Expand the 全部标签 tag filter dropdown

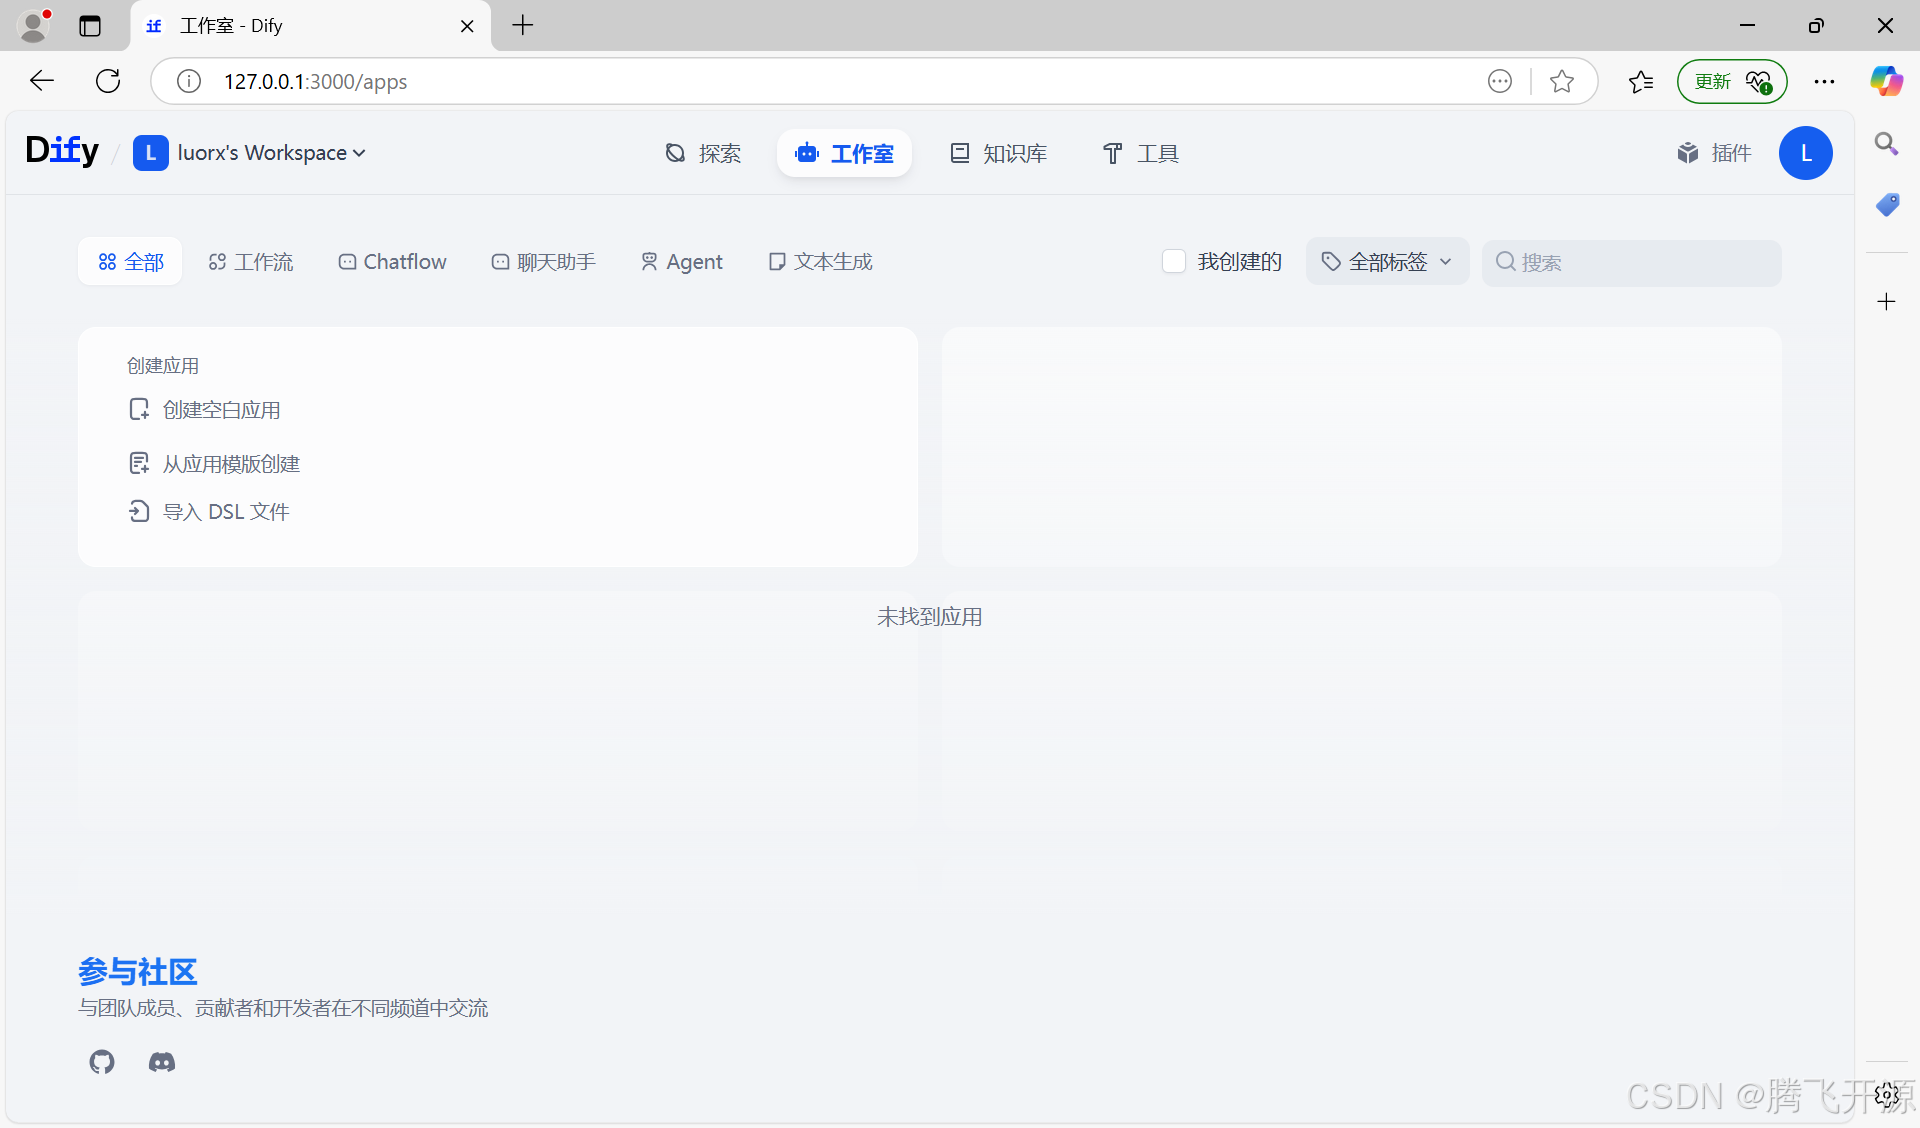coord(1387,261)
